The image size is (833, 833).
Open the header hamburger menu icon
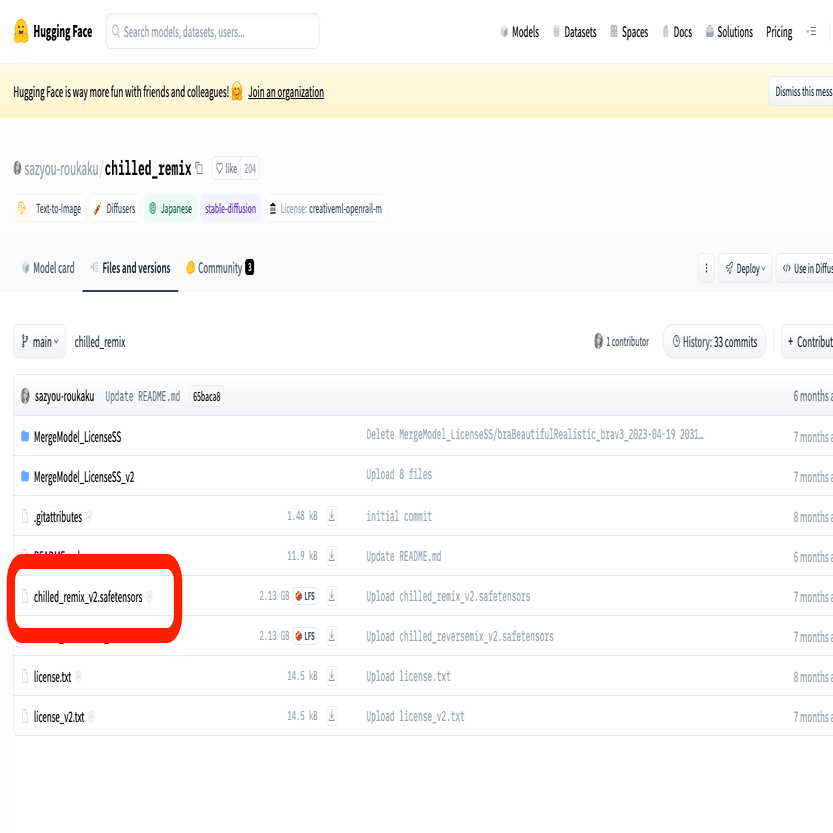(x=811, y=32)
